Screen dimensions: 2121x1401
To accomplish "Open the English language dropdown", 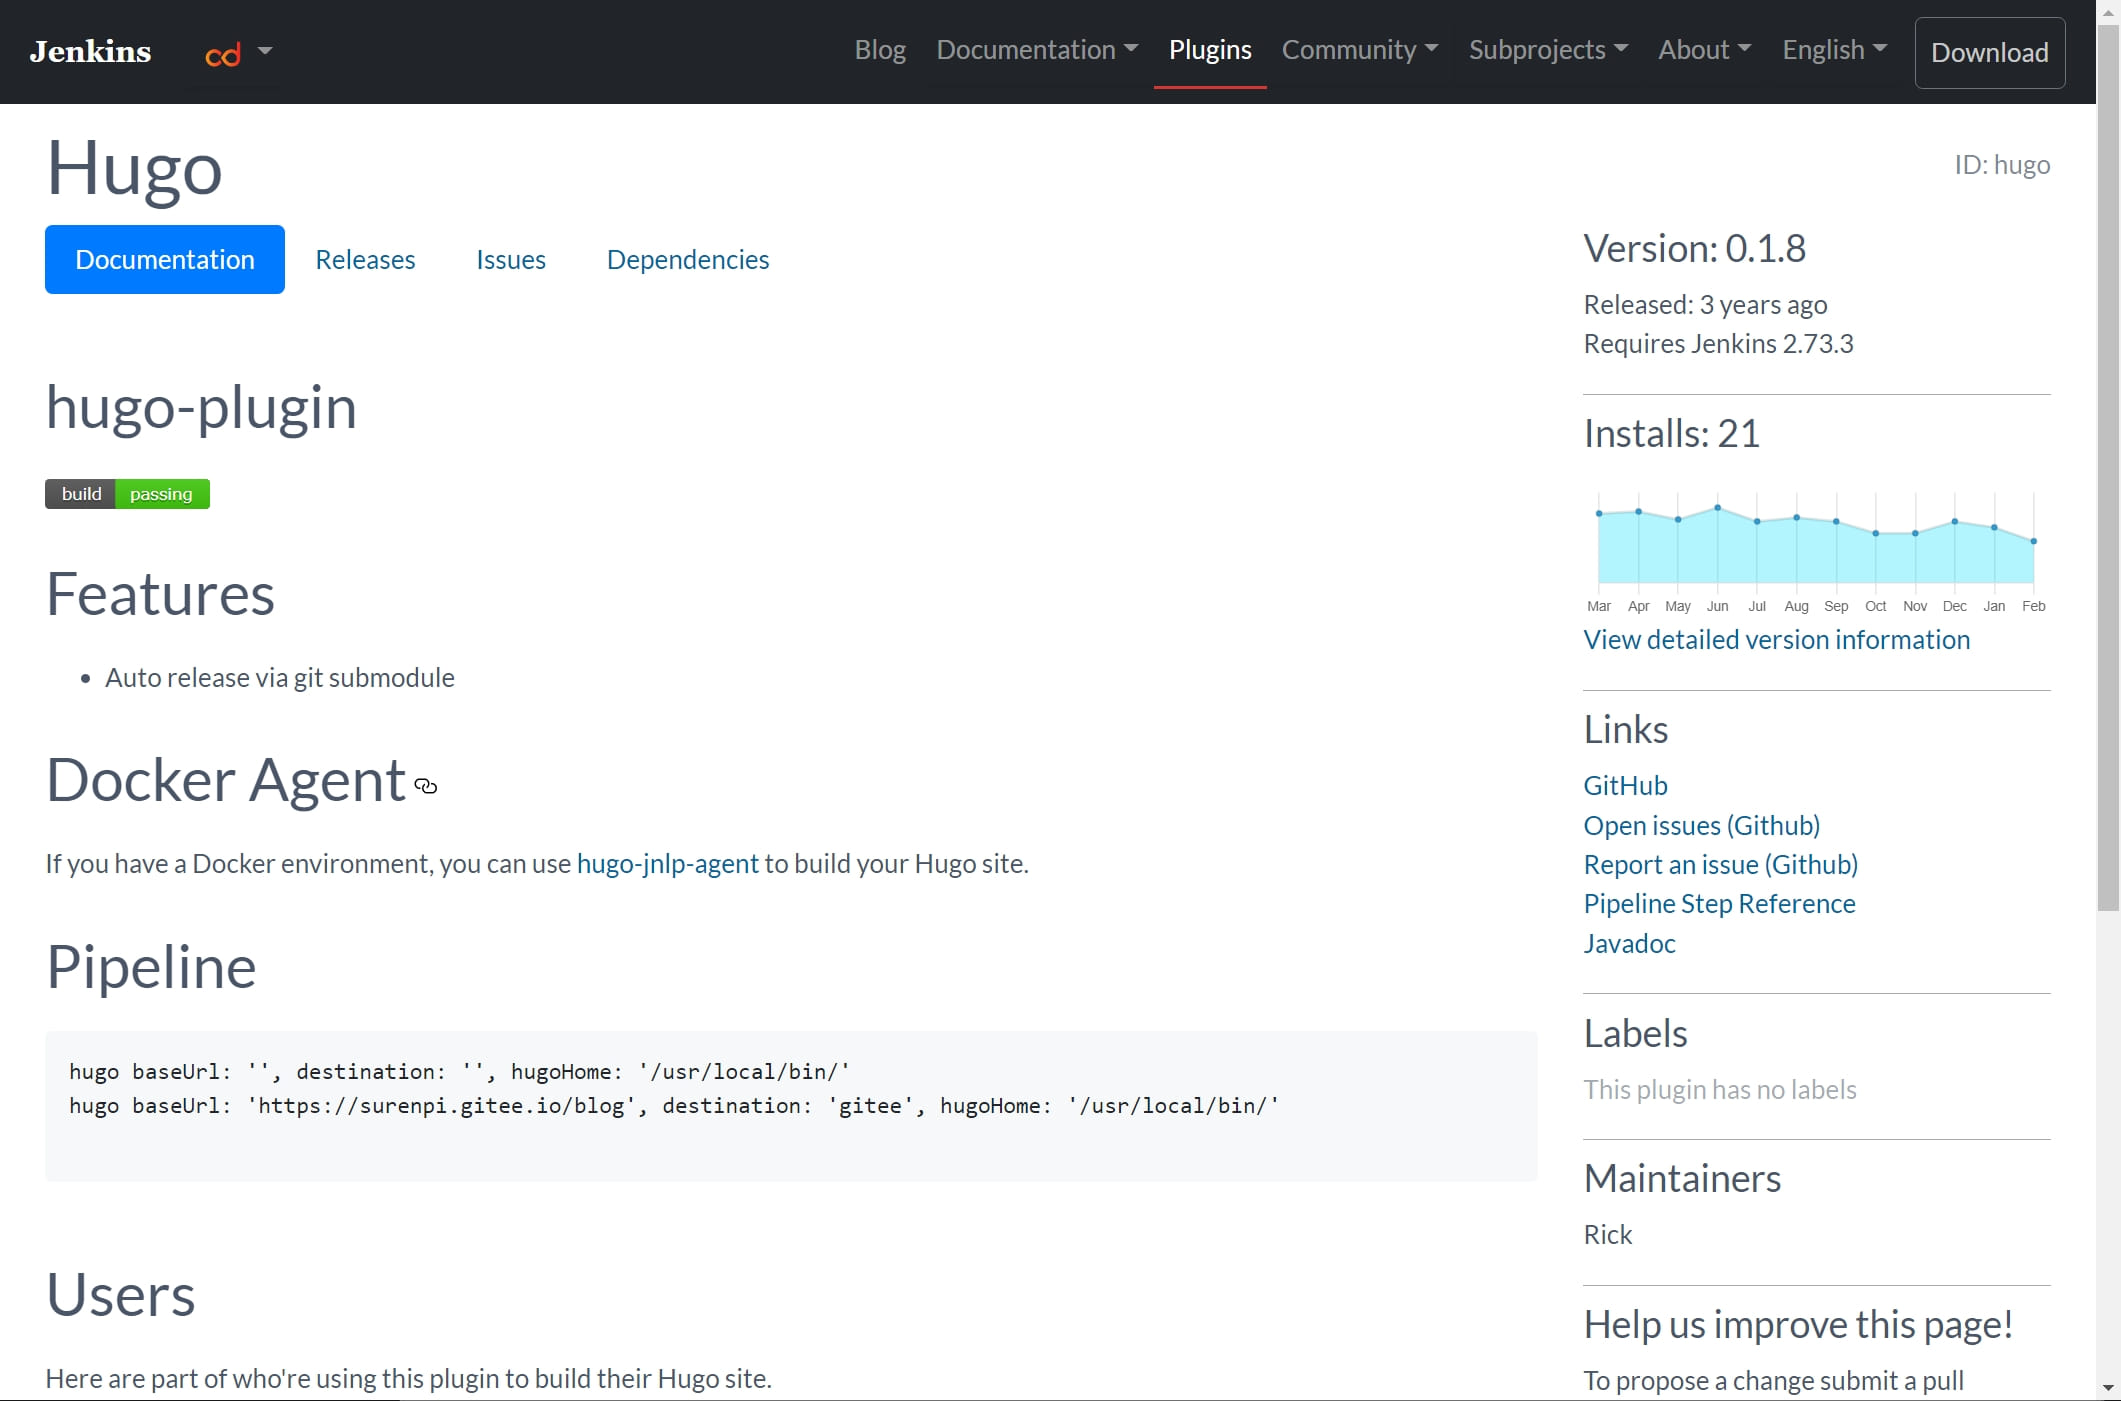I will pos(1834,50).
